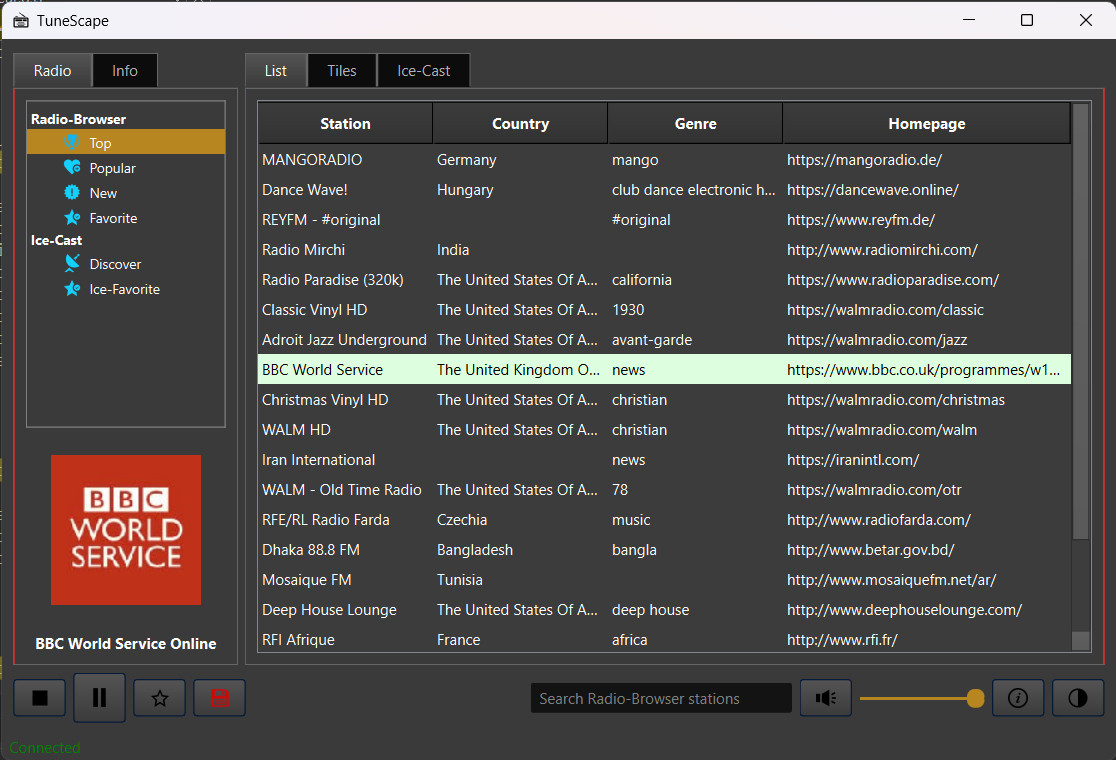Screen dimensions: 1116x760
Task: Open Ice-Cast Discover entry
Action: click(x=115, y=264)
